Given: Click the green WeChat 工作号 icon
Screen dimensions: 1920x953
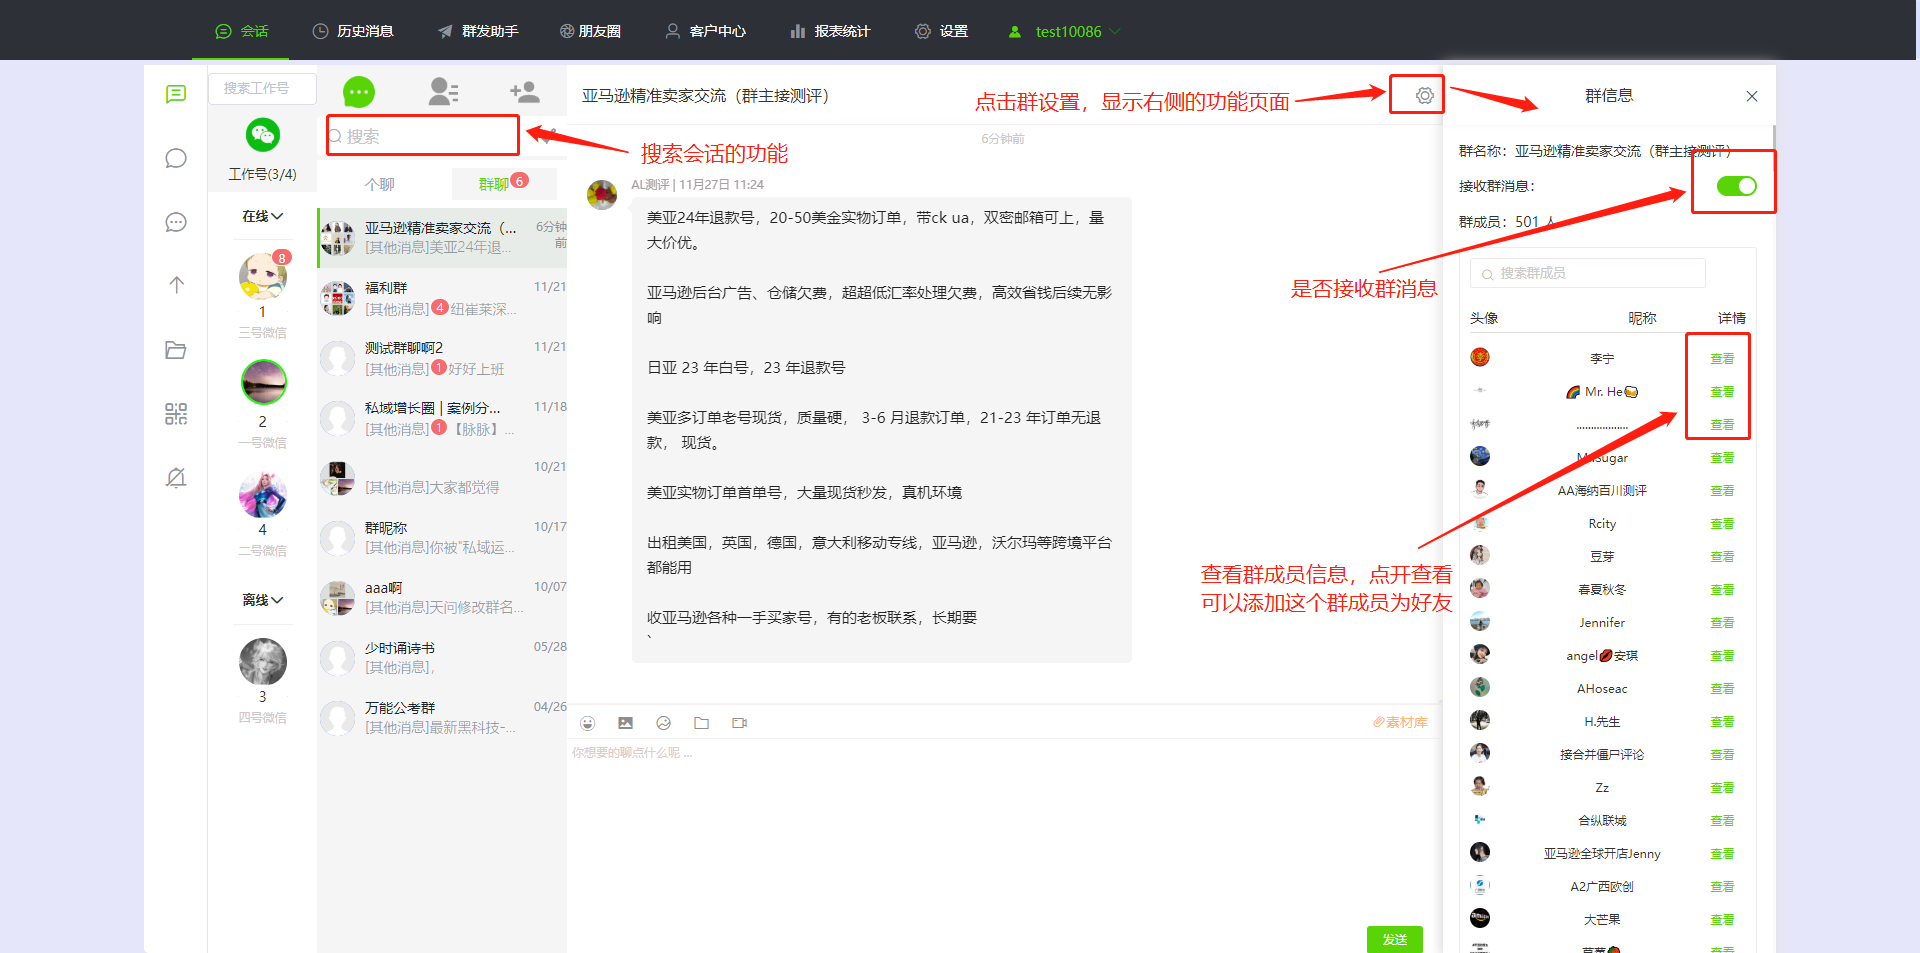Looking at the screenshot, I should click(262, 134).
